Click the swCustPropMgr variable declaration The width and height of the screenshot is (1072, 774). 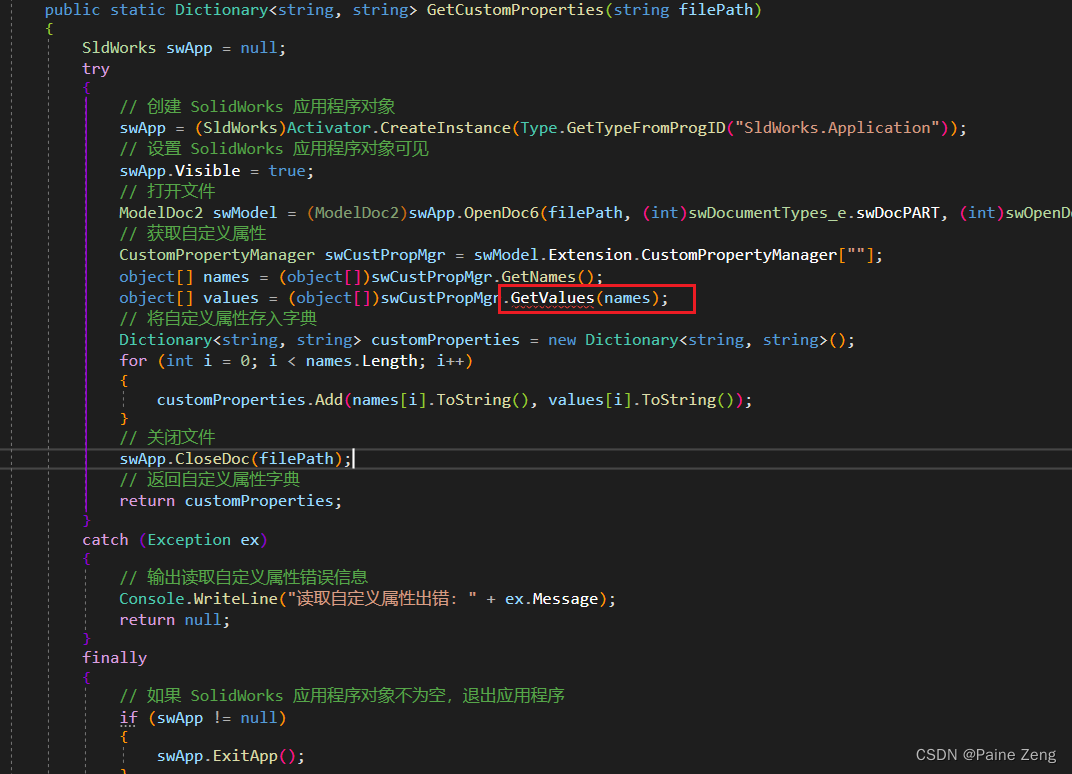tap(385, 255)
